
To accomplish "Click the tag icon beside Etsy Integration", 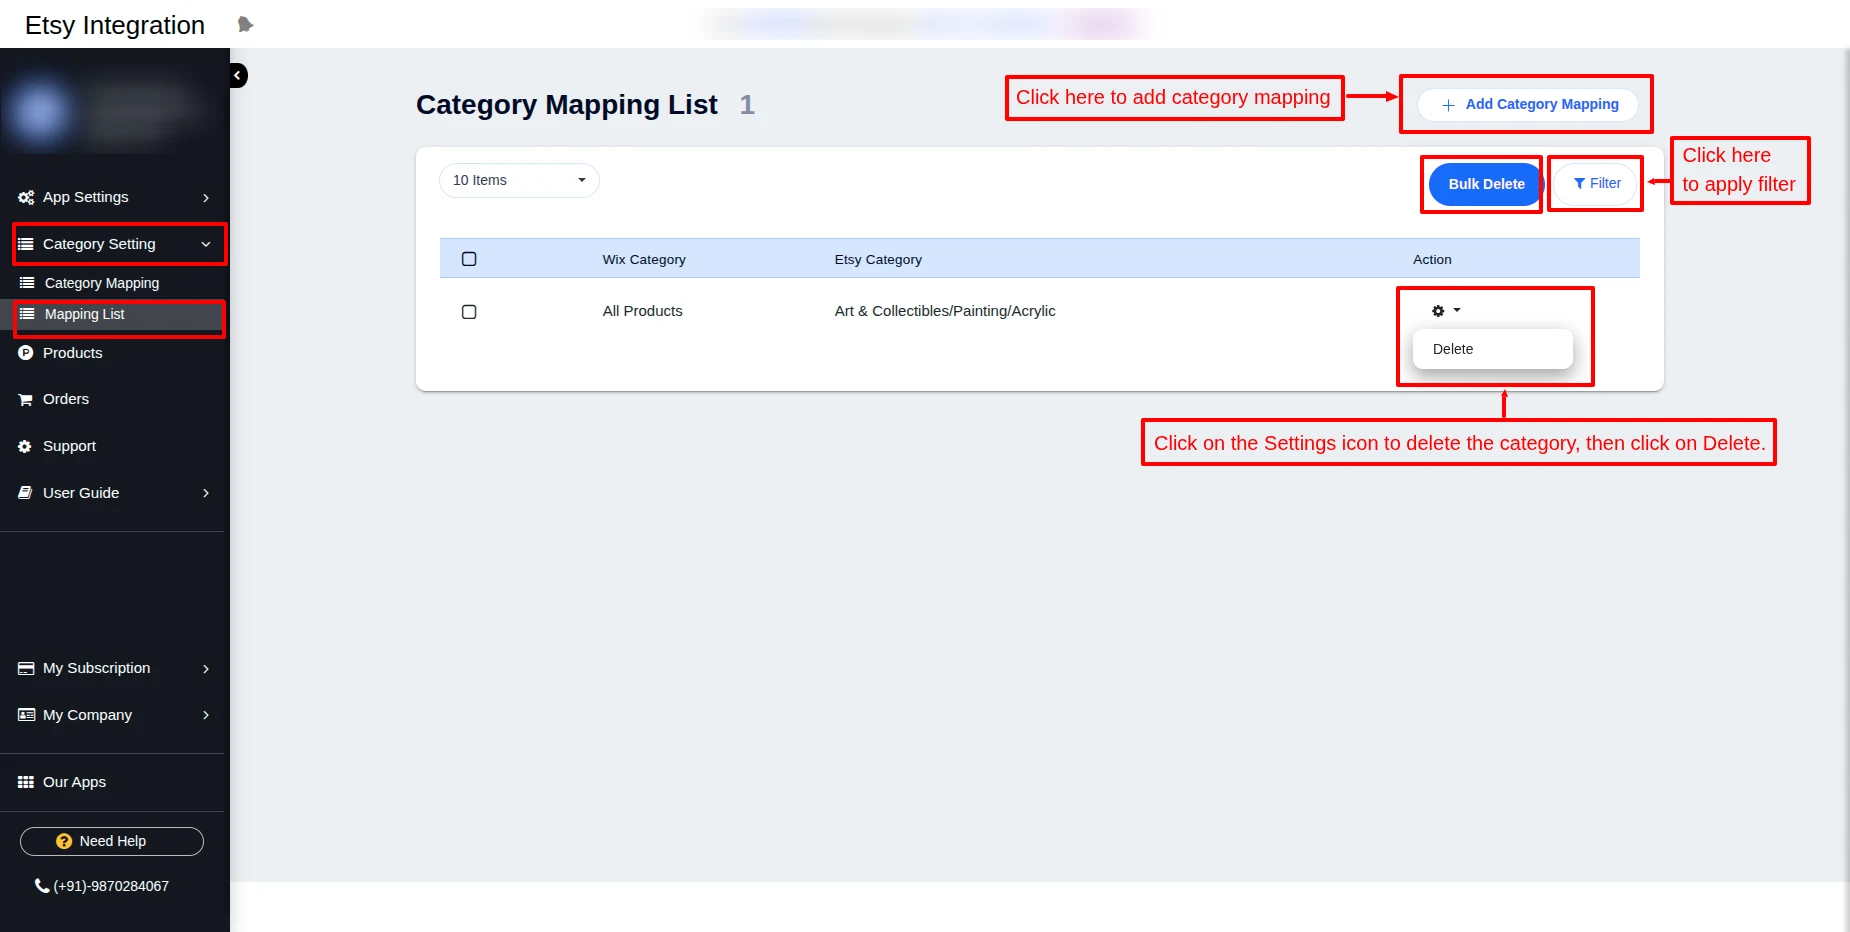I will (x=245, y=24).
